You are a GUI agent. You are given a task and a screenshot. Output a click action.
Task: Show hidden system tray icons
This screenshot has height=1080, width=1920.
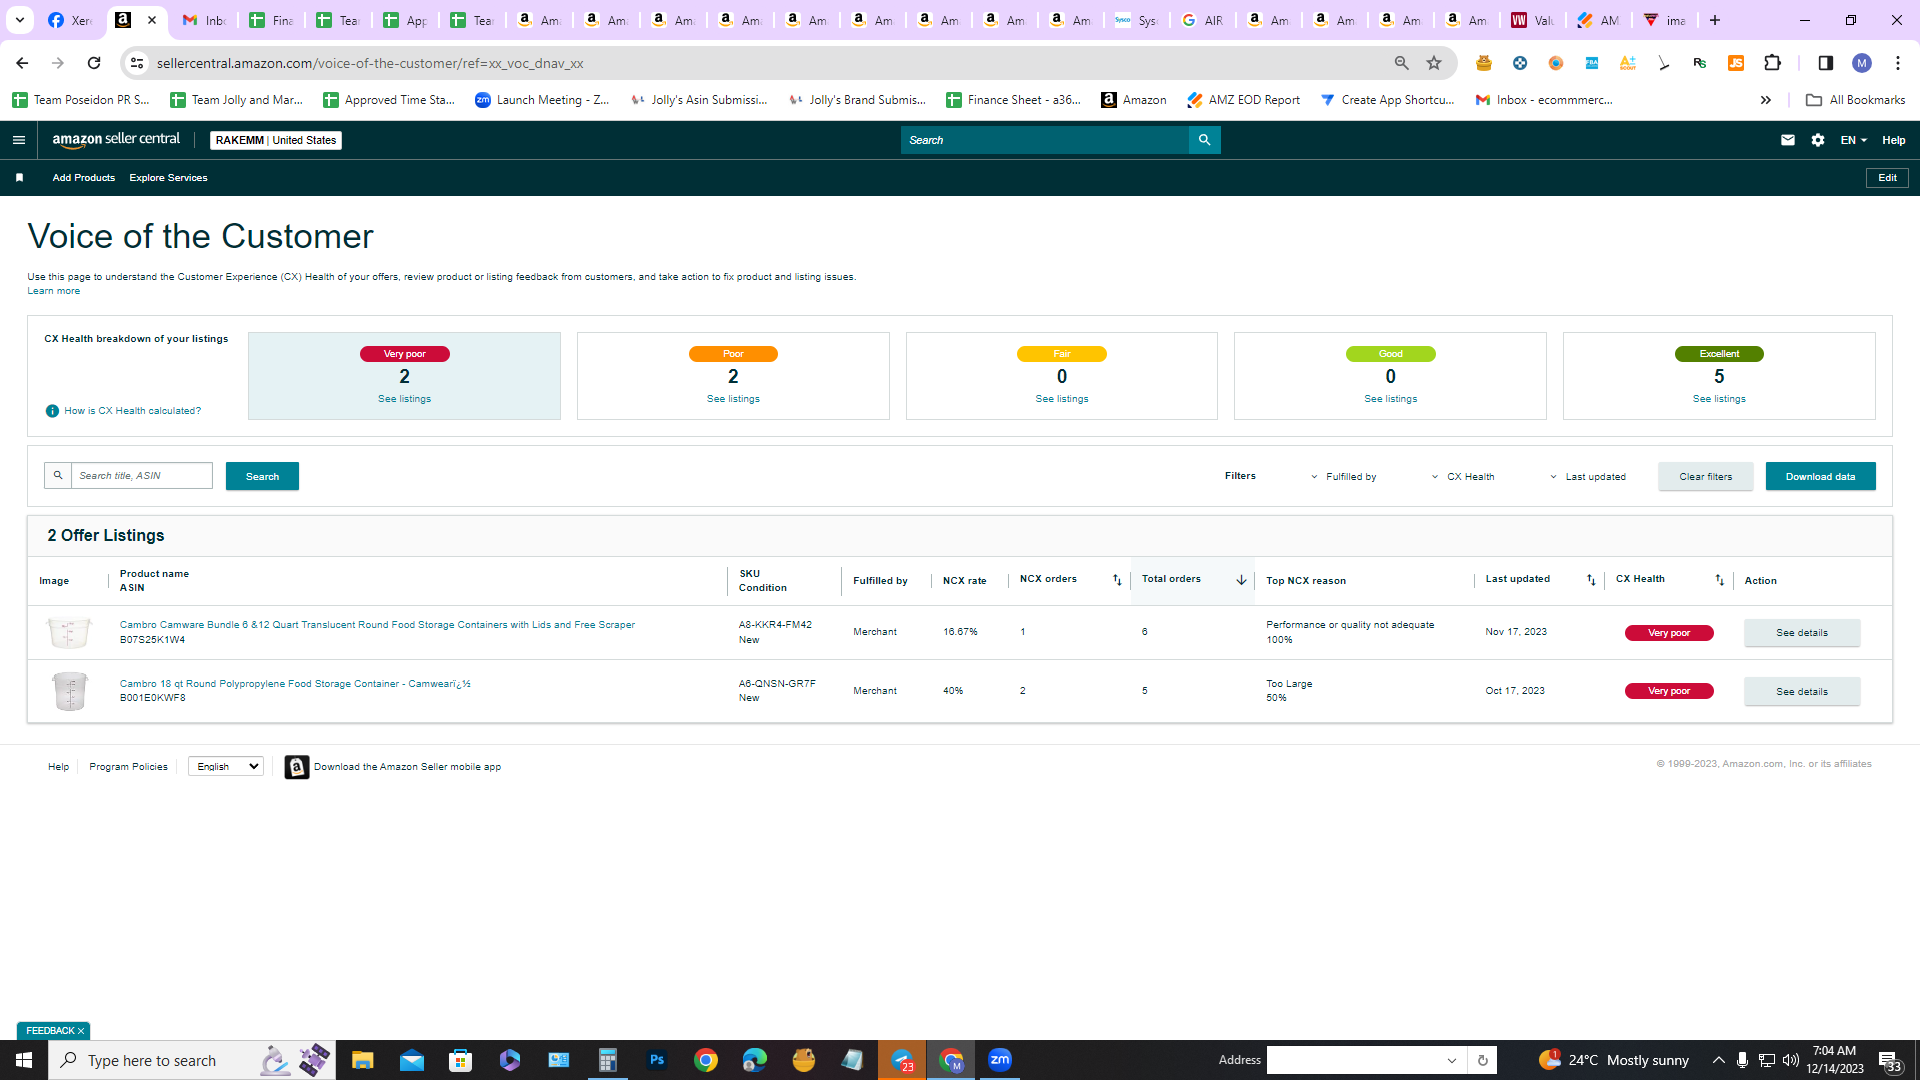click(x=1718, y=1060)
